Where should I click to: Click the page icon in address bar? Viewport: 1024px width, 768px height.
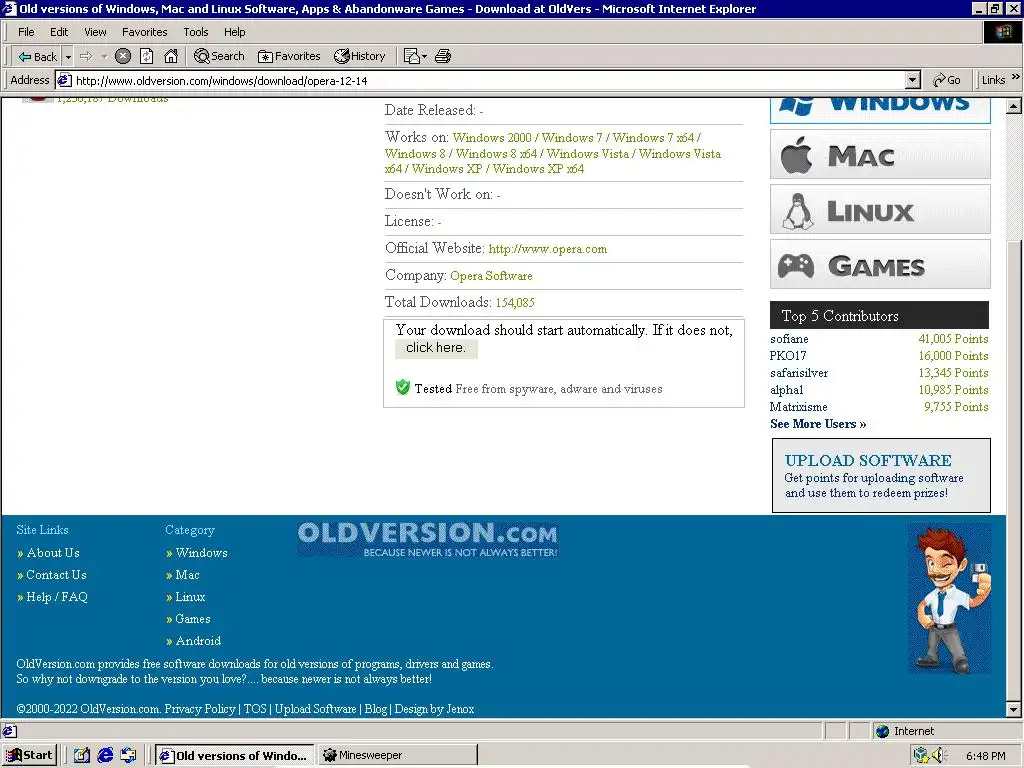[x=64, y=81]
